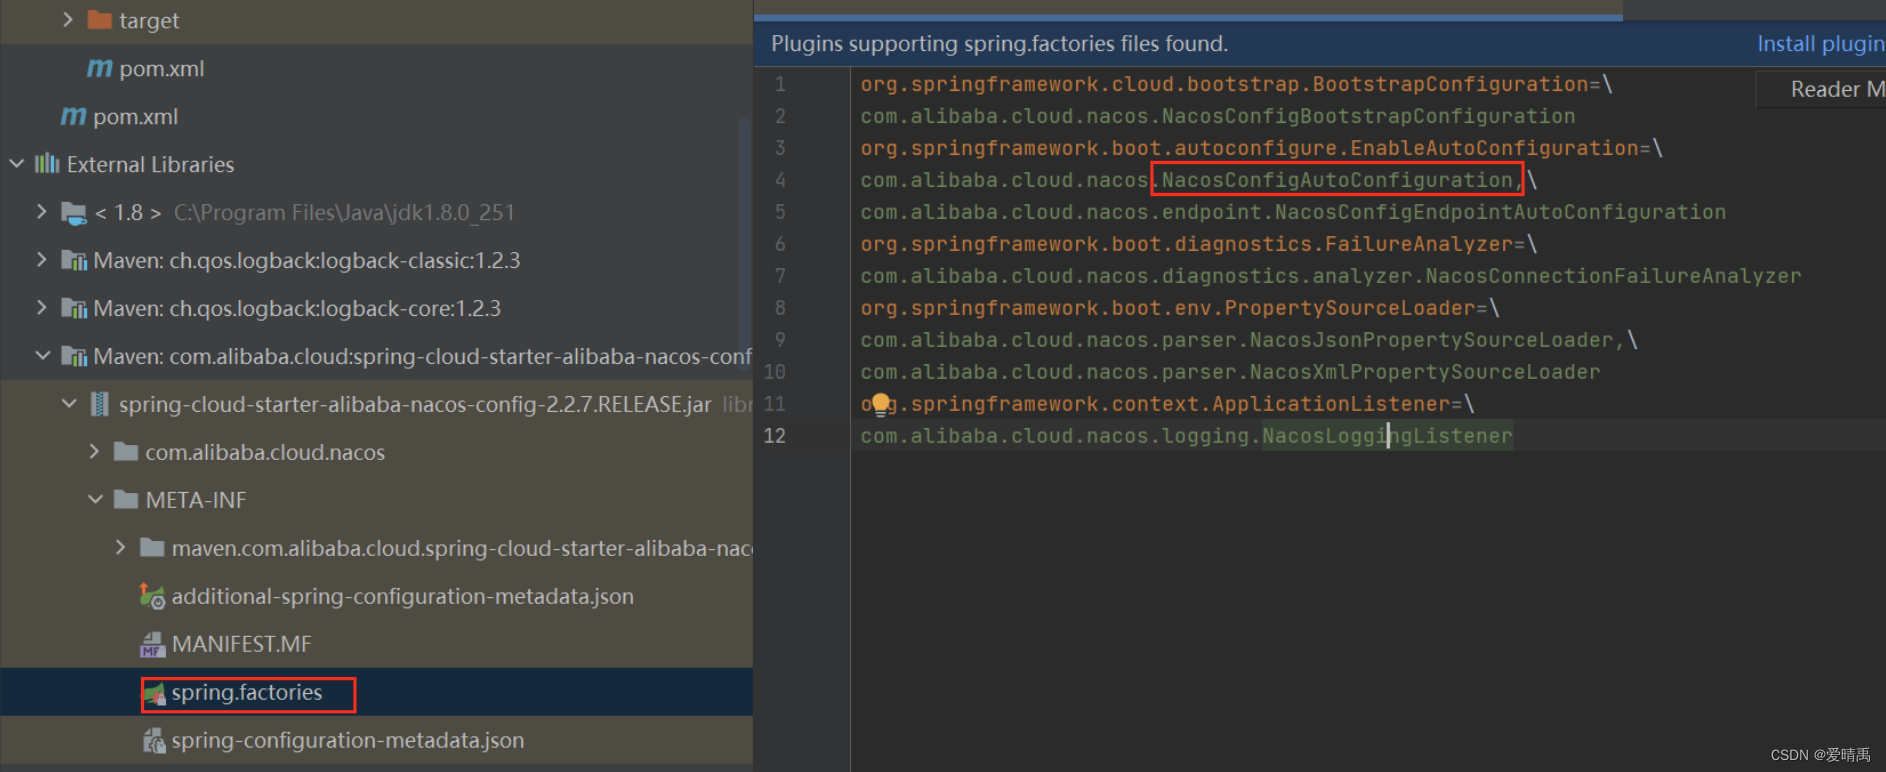Click NacosJsonPropertySourceLoader on line 9
The height and width of the screenshot is (772, 1886).
(1431, 340)
